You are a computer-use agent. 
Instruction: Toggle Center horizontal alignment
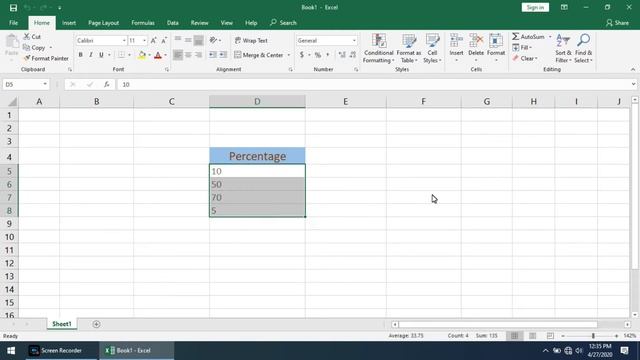click(188, 55)
